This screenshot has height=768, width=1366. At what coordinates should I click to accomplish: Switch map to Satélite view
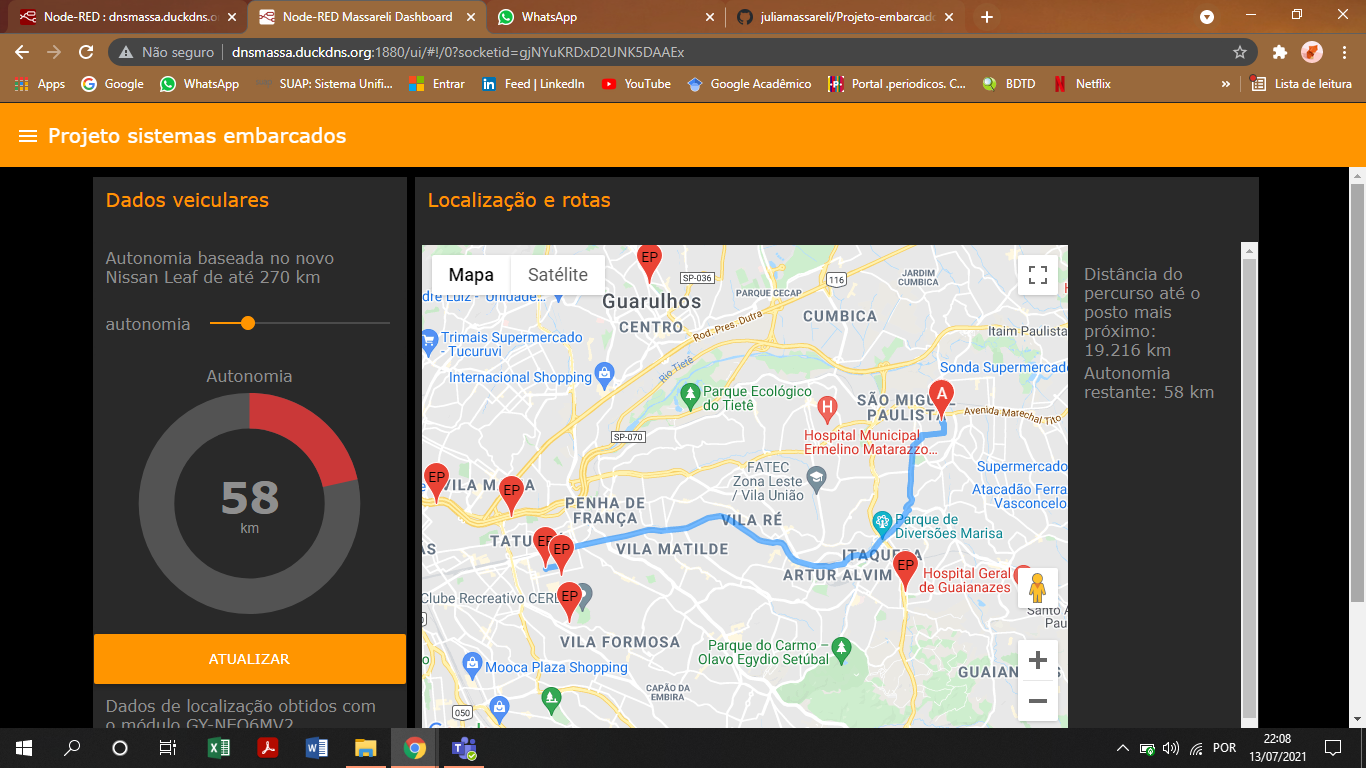tap(558, 275)
